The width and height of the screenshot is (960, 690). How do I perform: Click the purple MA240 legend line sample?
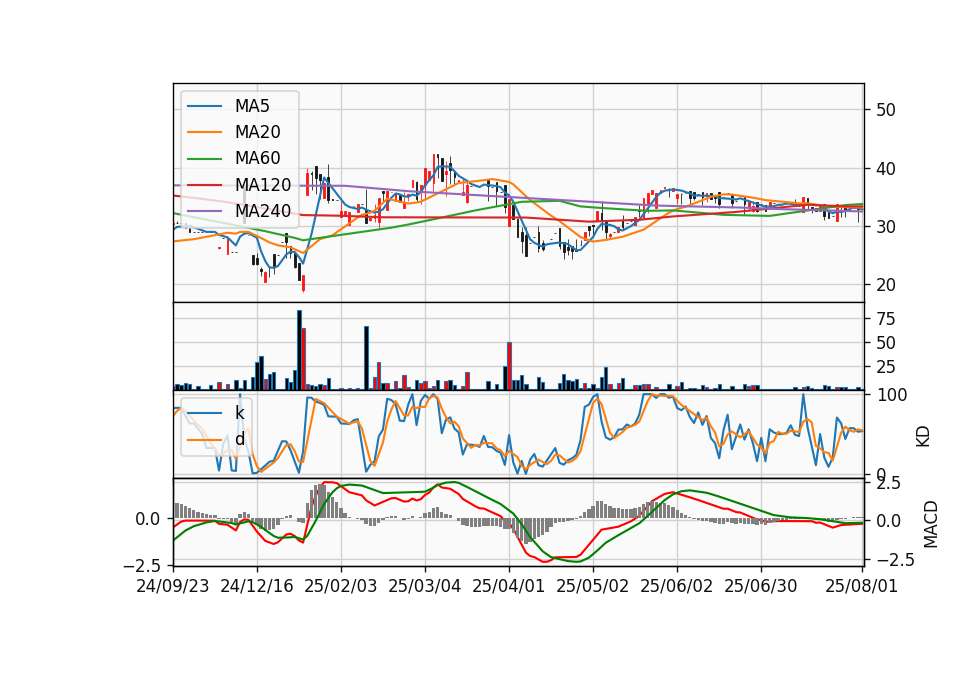coord(204,212)
